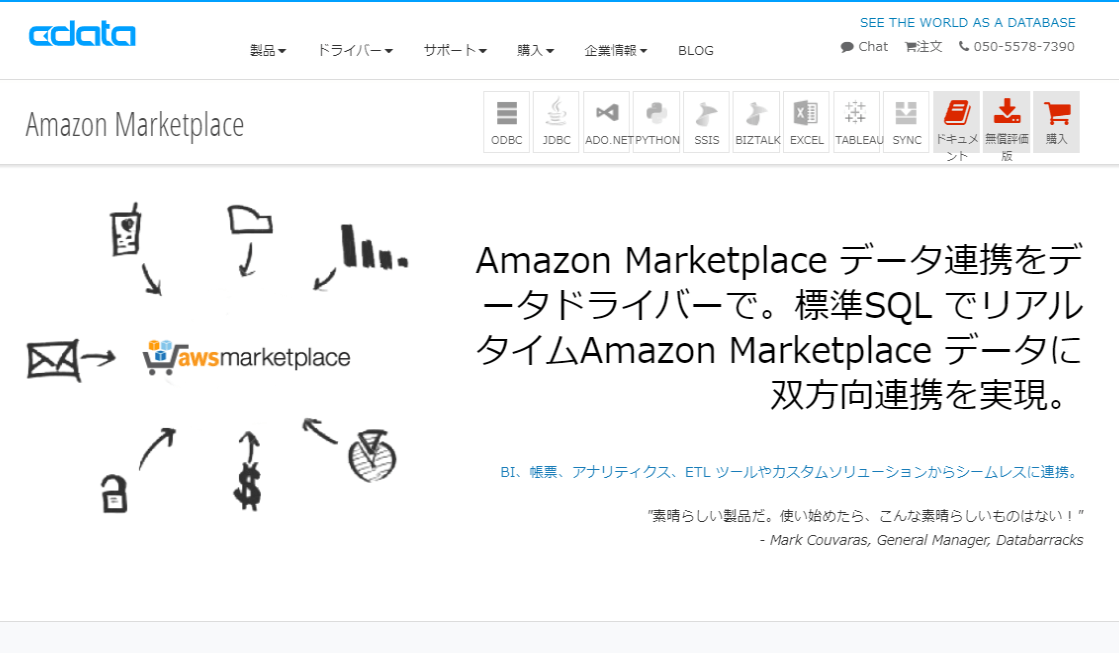Click the SEE THE WORLD AS A DATABASE tagline
1119x653 pixels.
tap(967, 23)
